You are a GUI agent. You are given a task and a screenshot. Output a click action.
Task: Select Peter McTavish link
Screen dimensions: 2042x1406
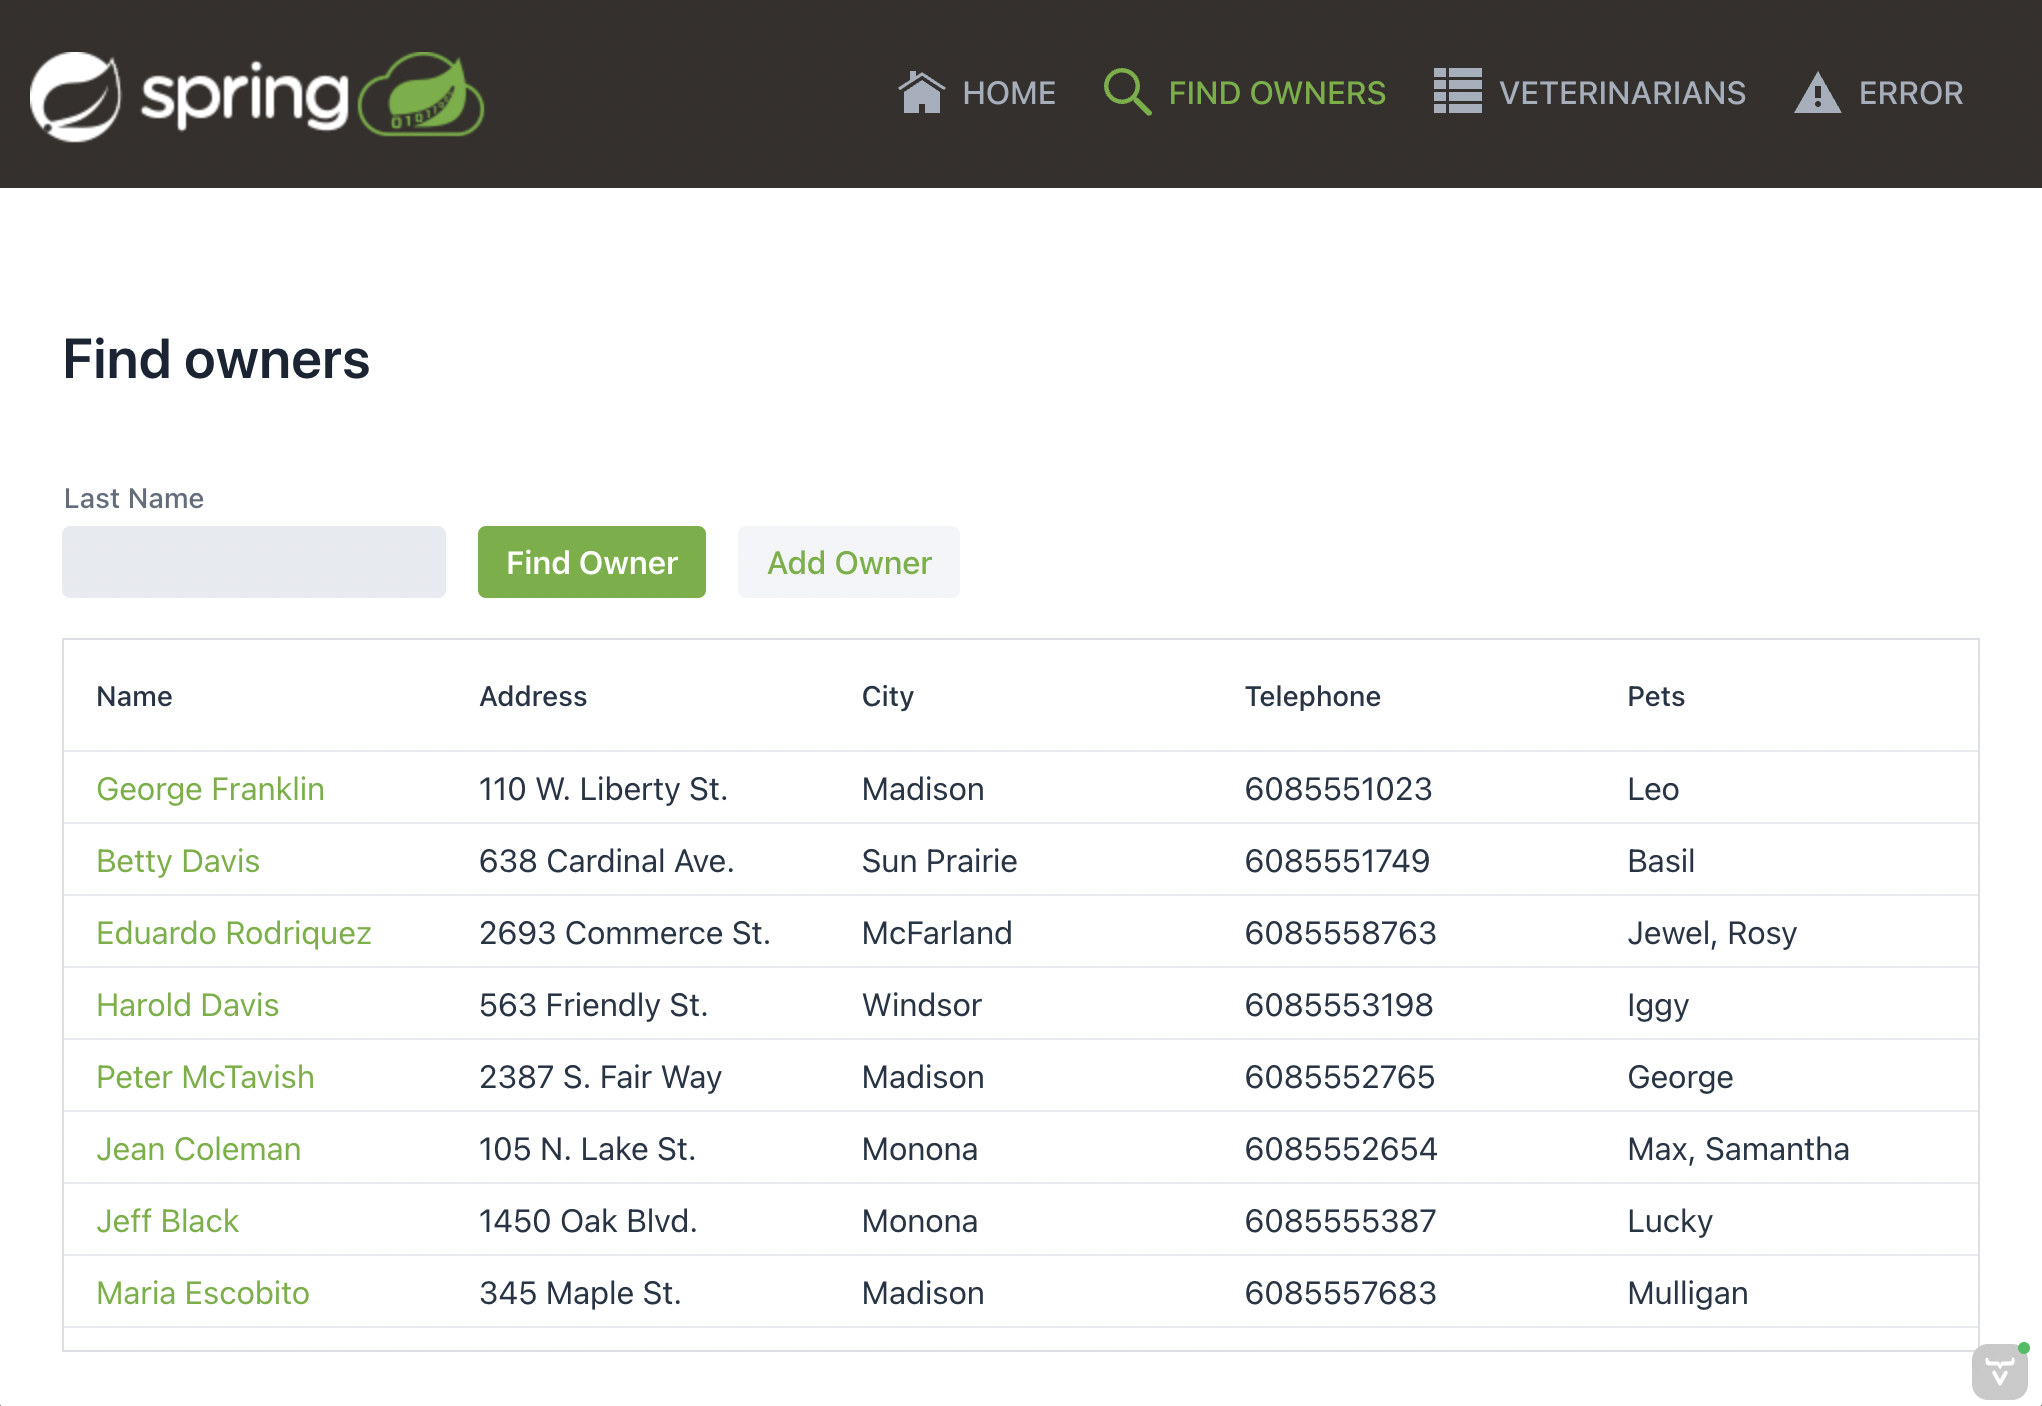click(x=205, y=1077)
